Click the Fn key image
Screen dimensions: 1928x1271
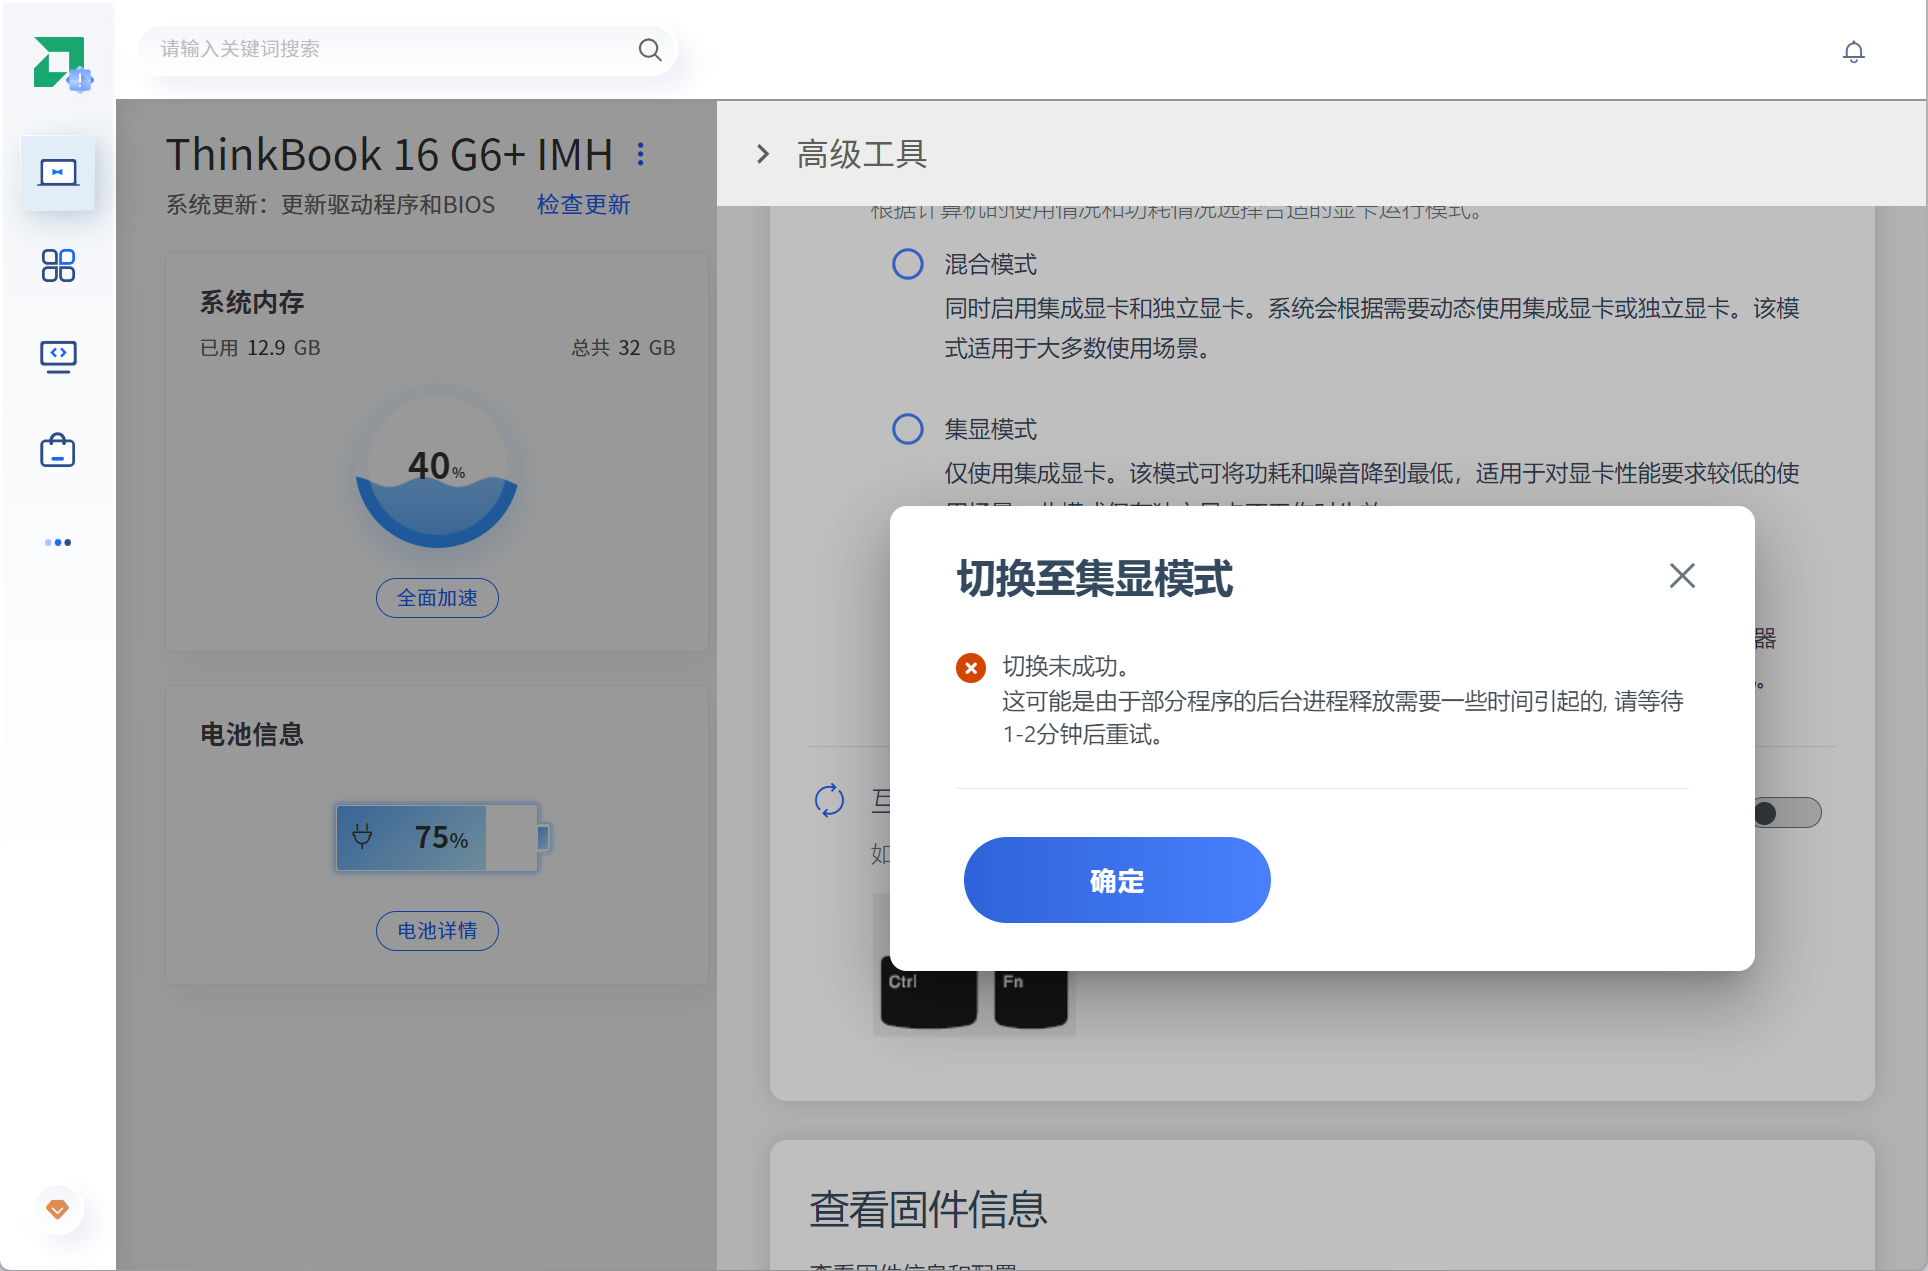[x=1031, y=993]
